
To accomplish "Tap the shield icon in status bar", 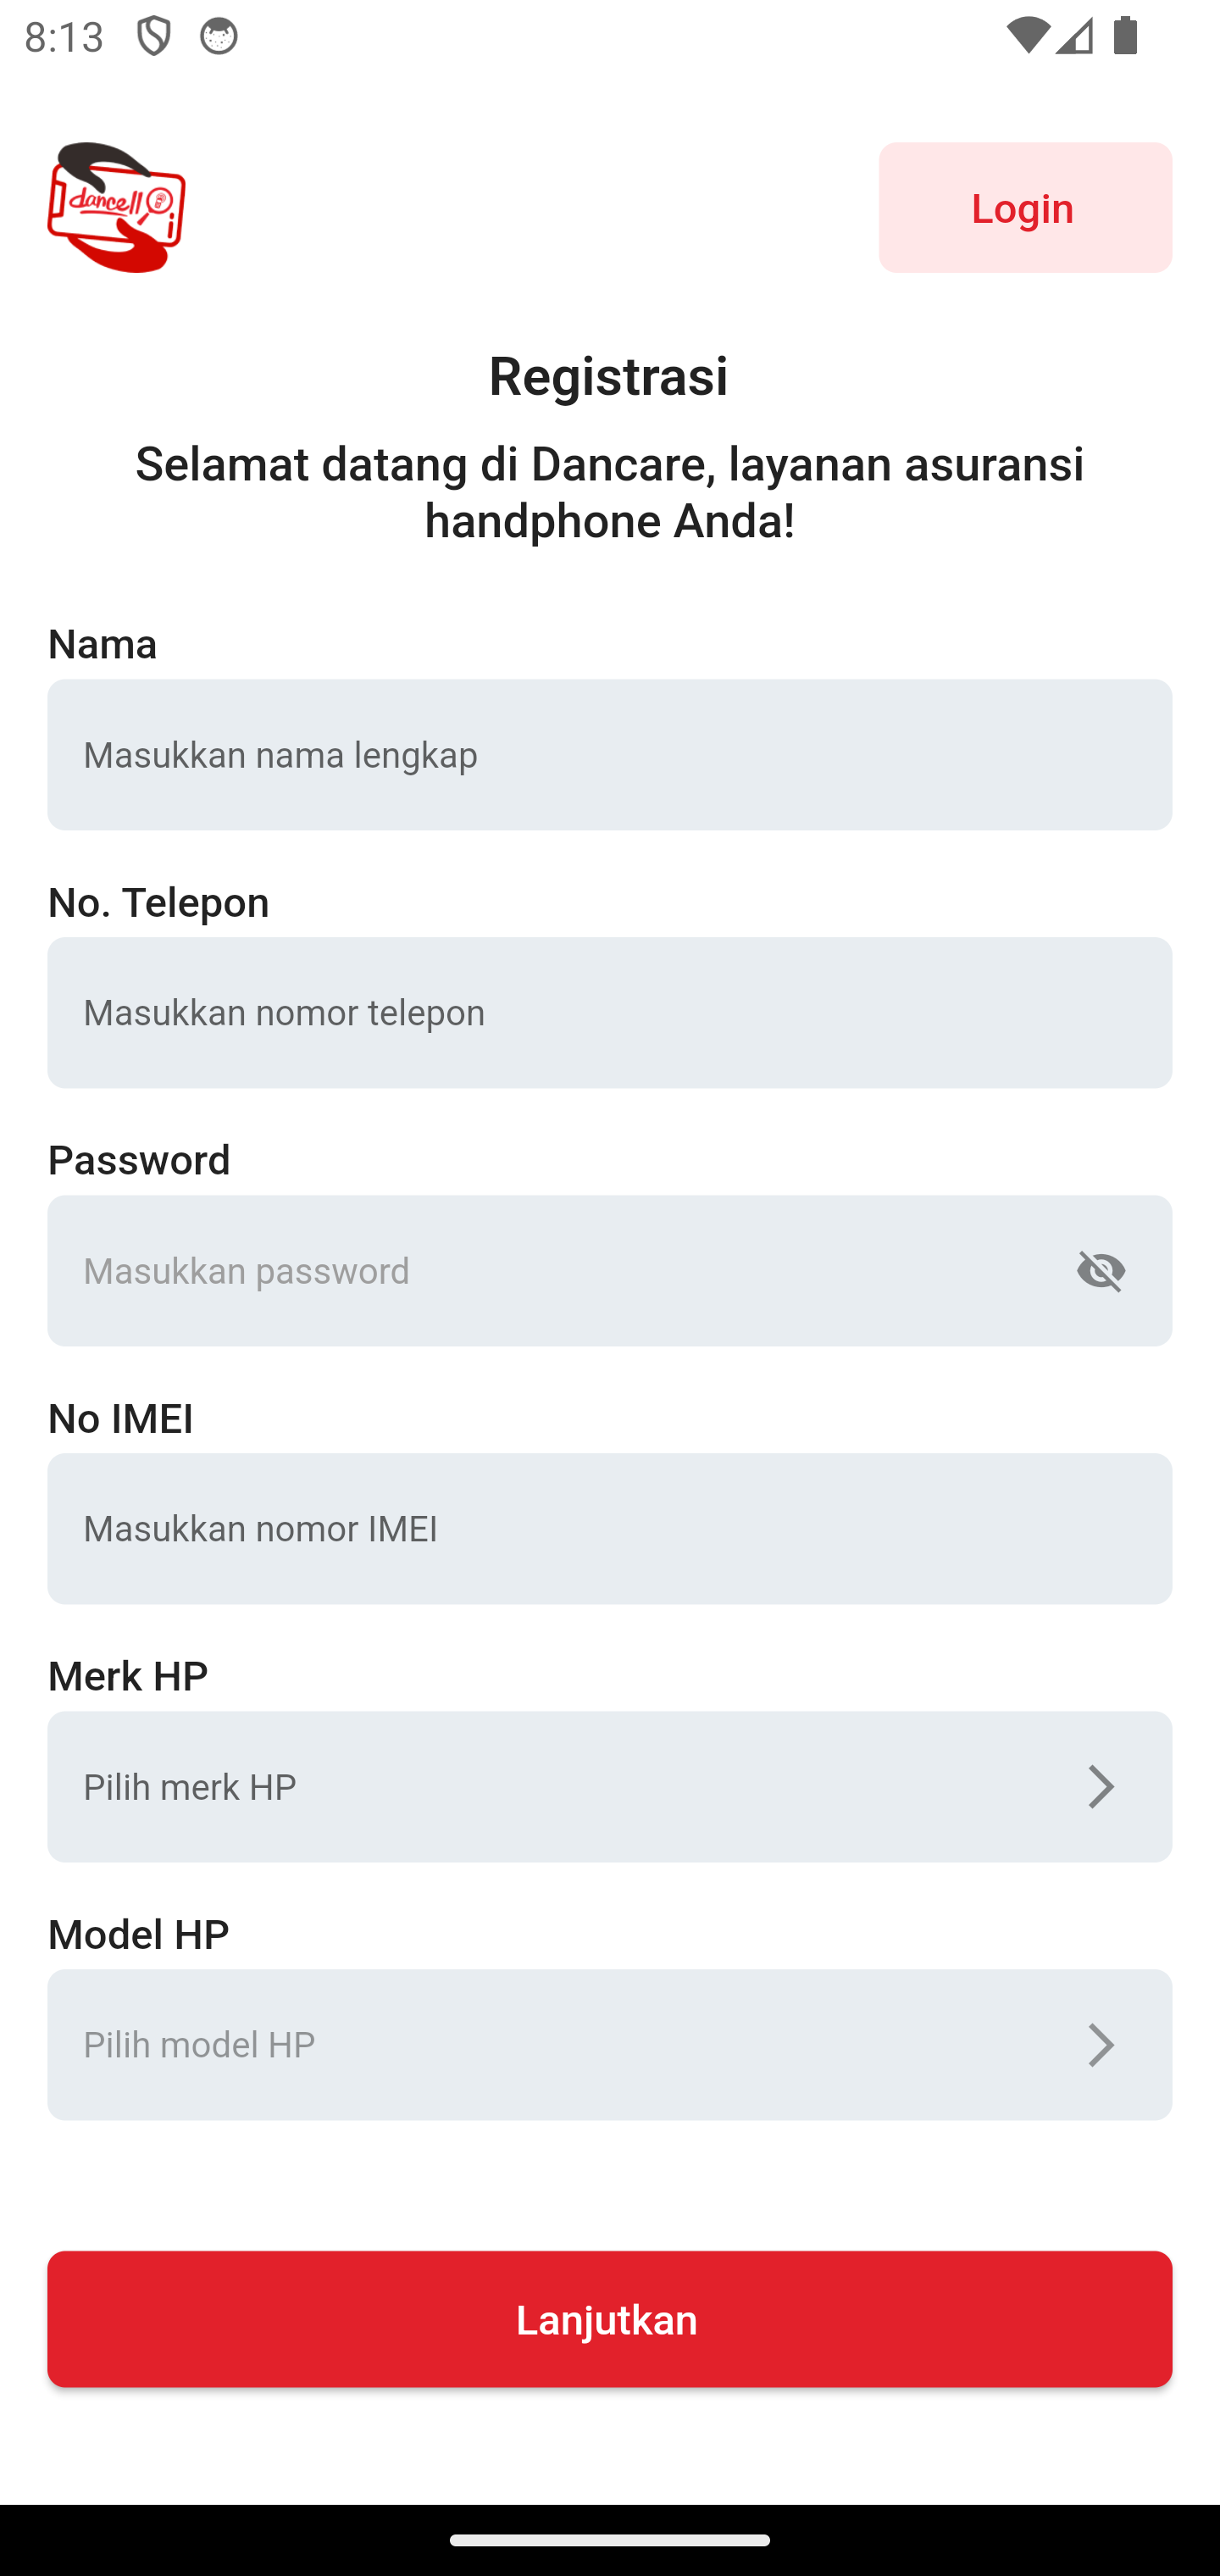I will 153,37.
